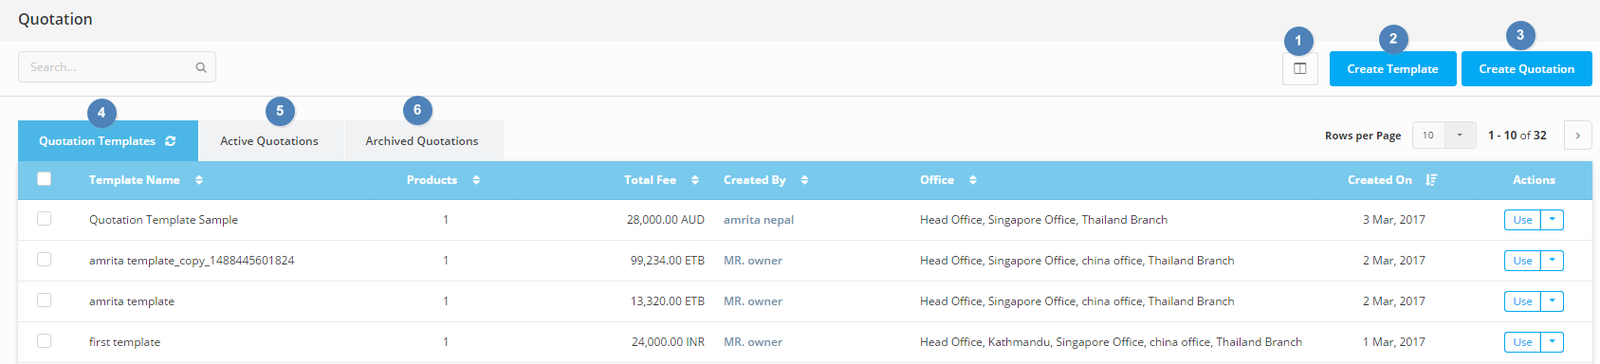This screenshot has width=1600, height=364.
Task: Expand Use dropdown arrow for amrita template row
Action: click(1552, 302)
